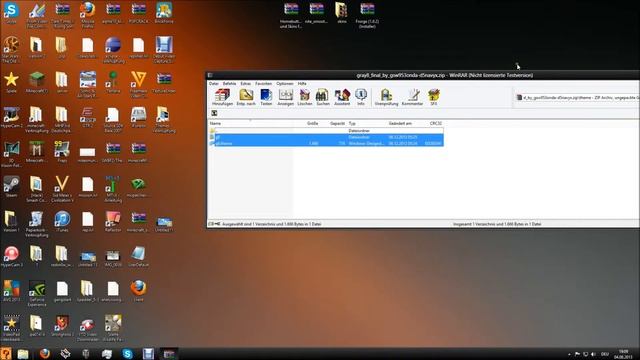Open the Extras menu
This screenshot has width=640, height=360.
246,83
